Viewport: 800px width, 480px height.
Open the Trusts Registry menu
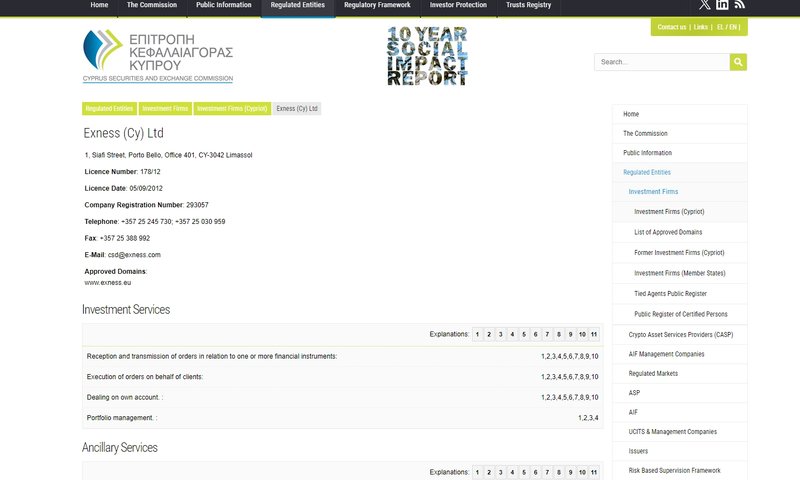pos(528,6)
